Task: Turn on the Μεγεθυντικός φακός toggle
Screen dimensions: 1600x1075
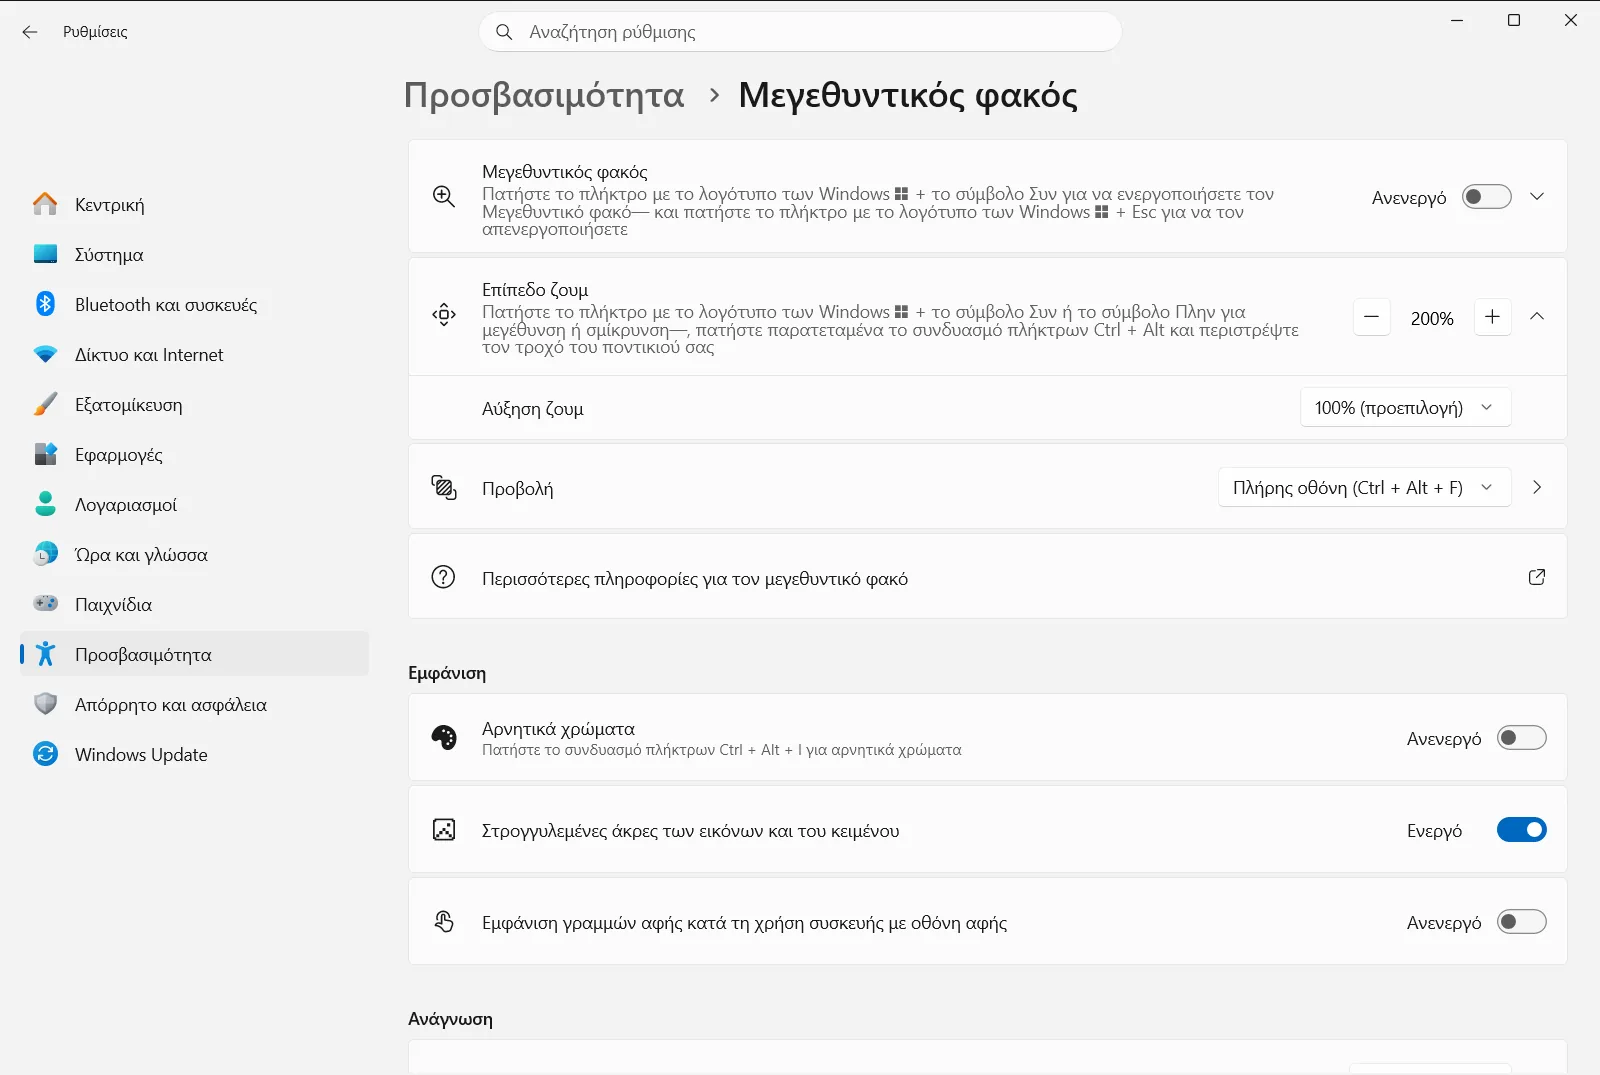Action: coord(1487,197)
